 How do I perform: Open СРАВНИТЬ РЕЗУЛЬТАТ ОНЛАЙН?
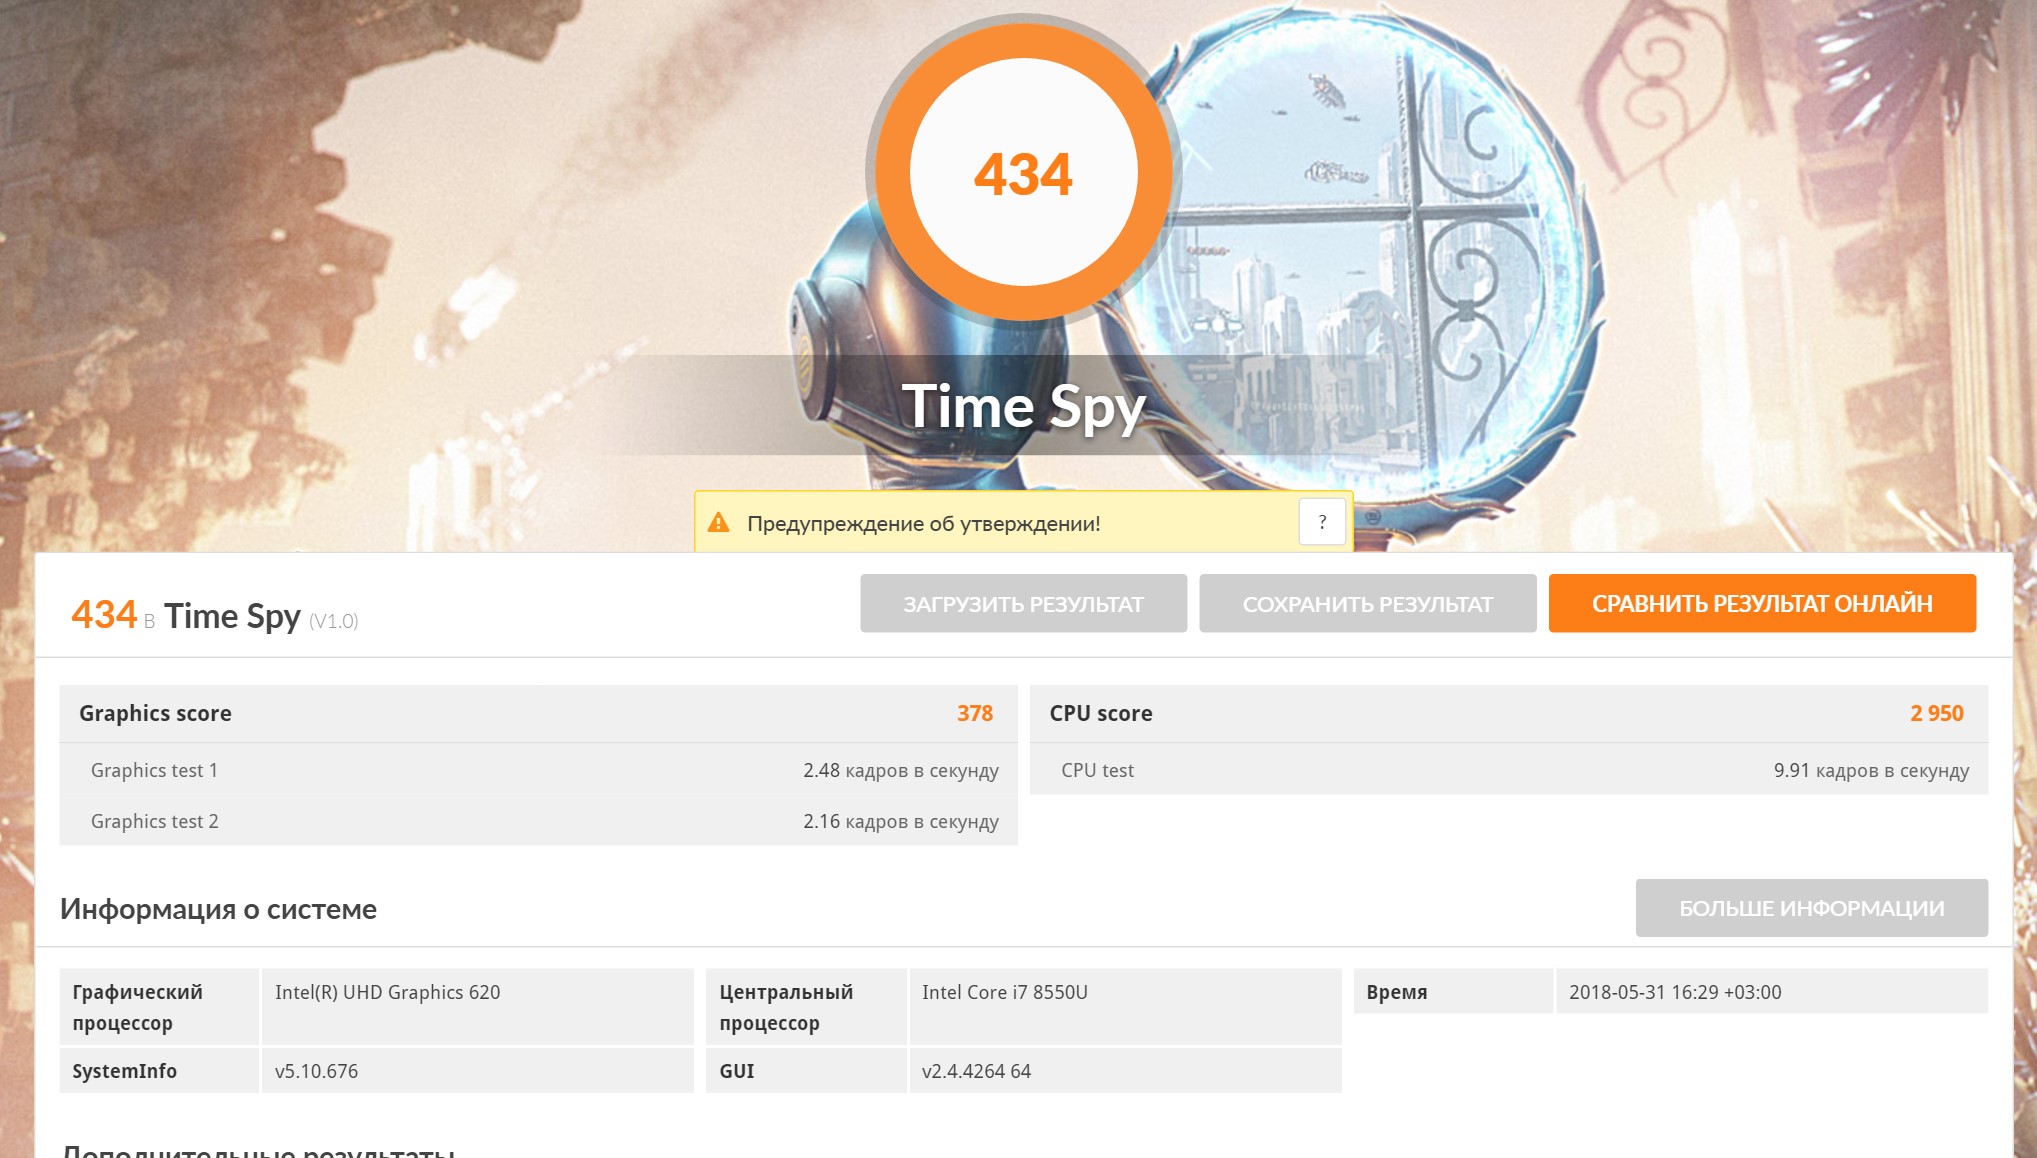click(x=1762, y=603)
